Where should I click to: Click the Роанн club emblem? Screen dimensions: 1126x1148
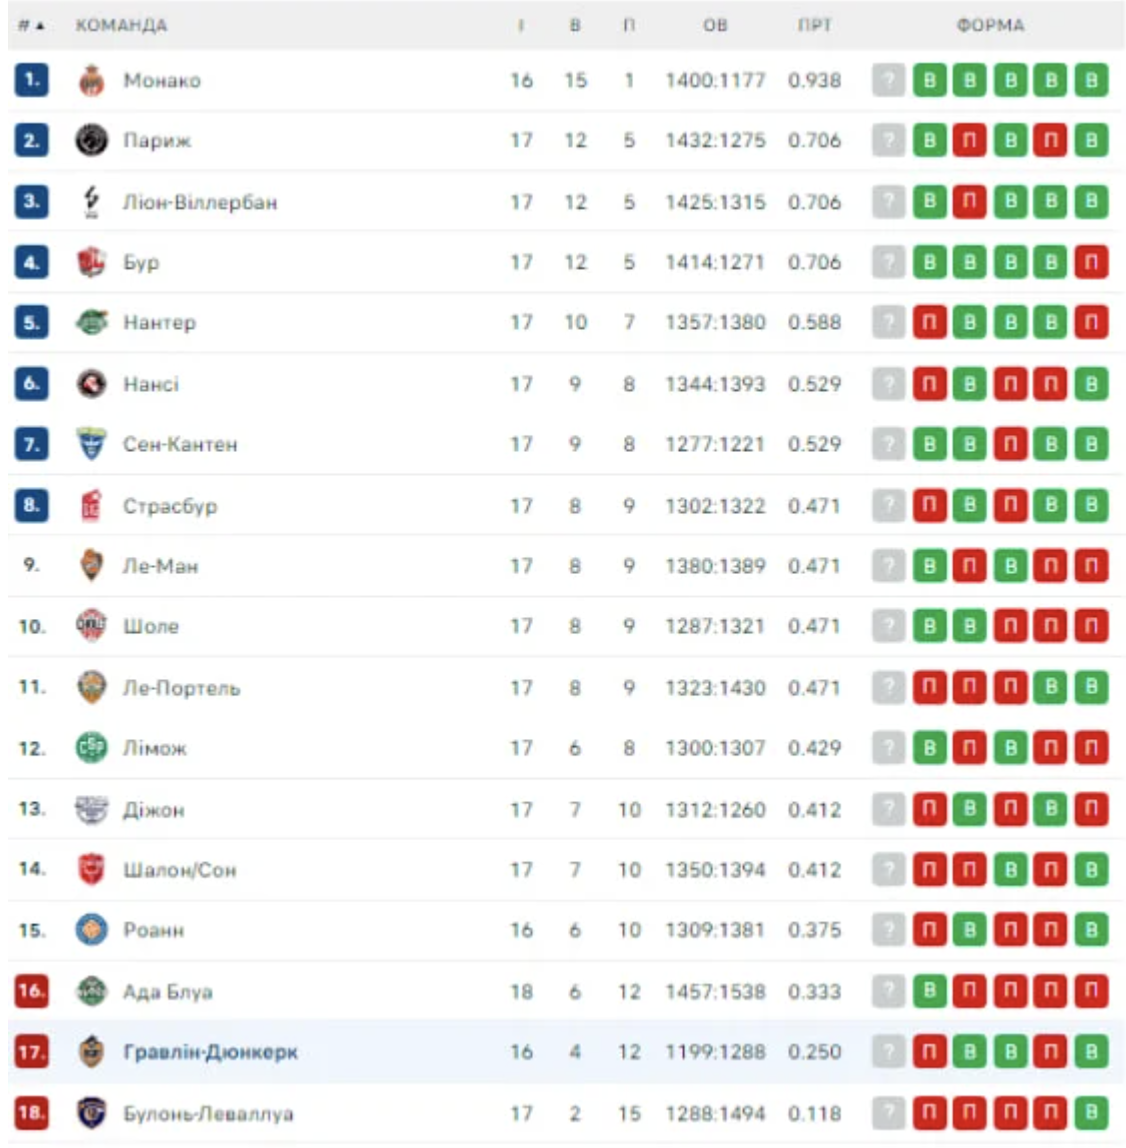click(91, 930)
